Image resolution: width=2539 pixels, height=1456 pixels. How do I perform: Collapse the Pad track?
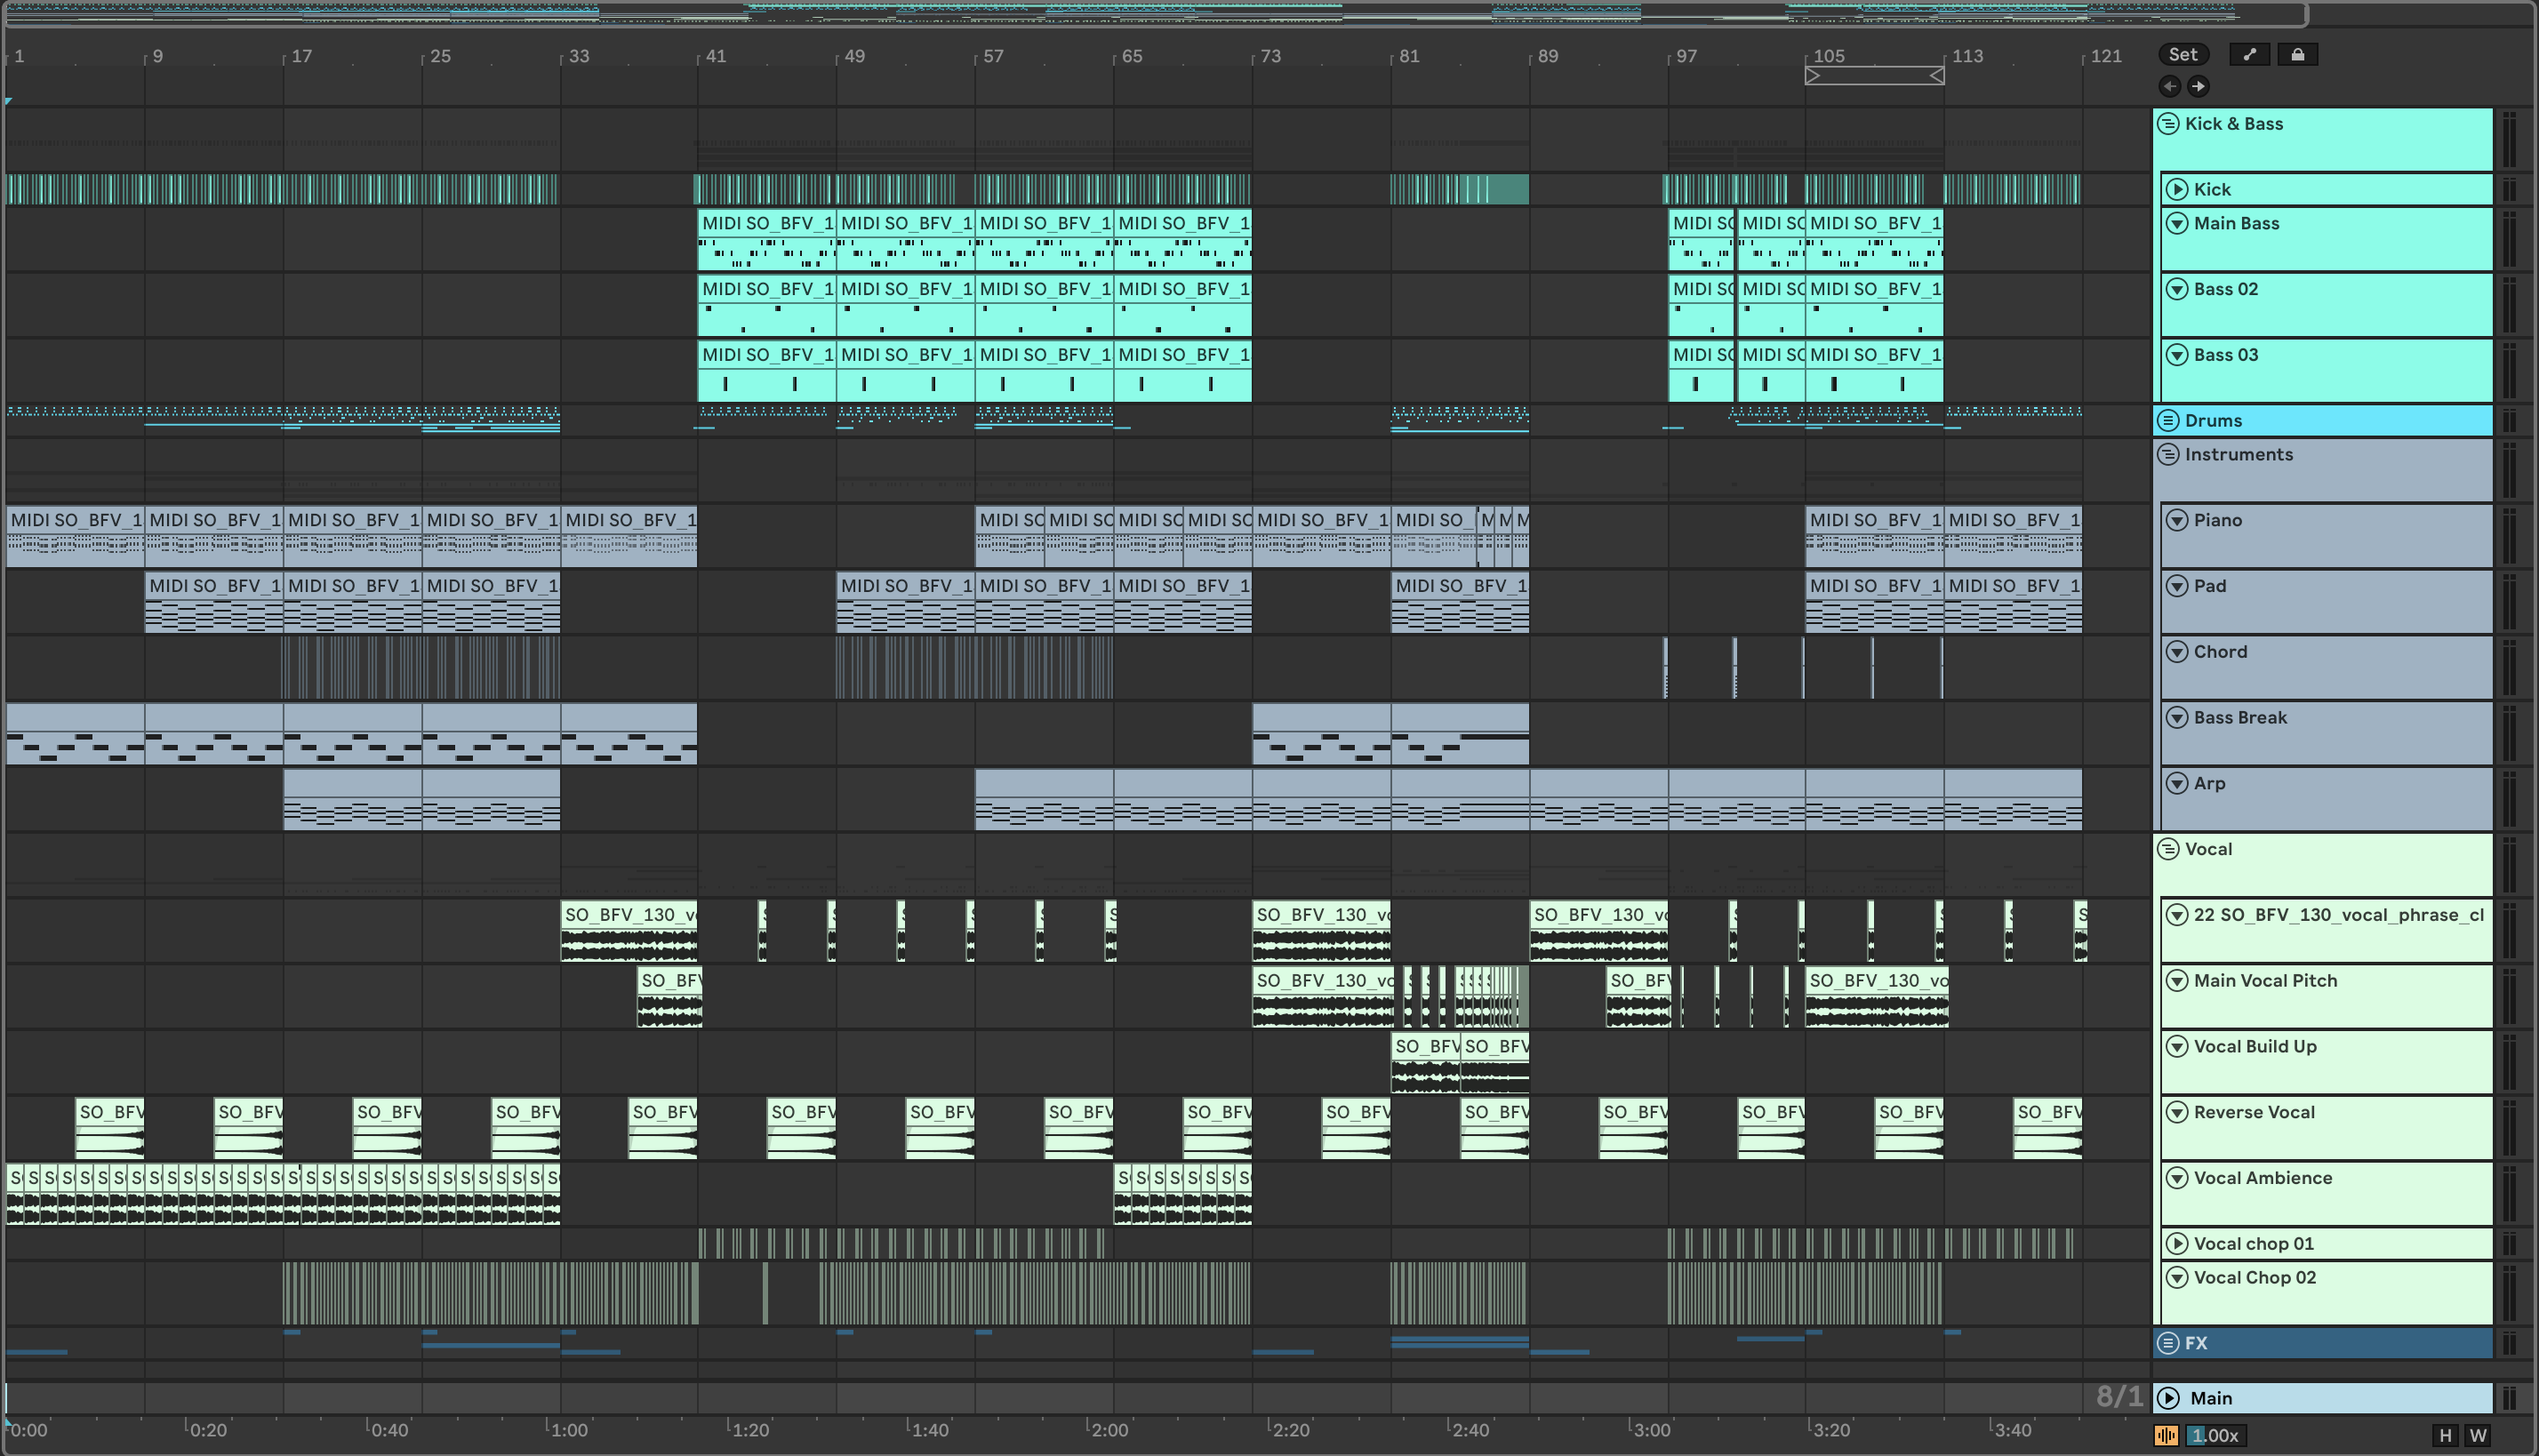pyautogui.click(x=2177, y=587)
